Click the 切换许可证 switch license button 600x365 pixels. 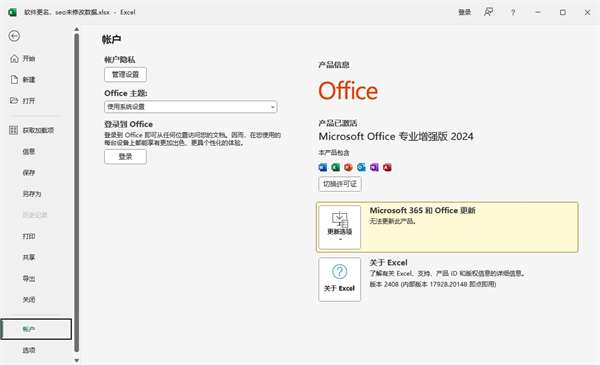(340, 184)
